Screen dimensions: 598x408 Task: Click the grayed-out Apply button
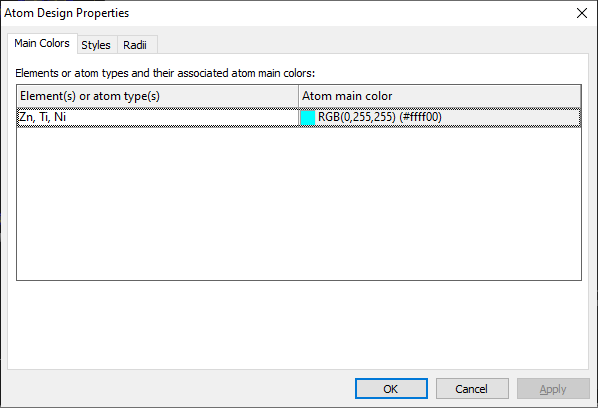[x=553, y=389]
